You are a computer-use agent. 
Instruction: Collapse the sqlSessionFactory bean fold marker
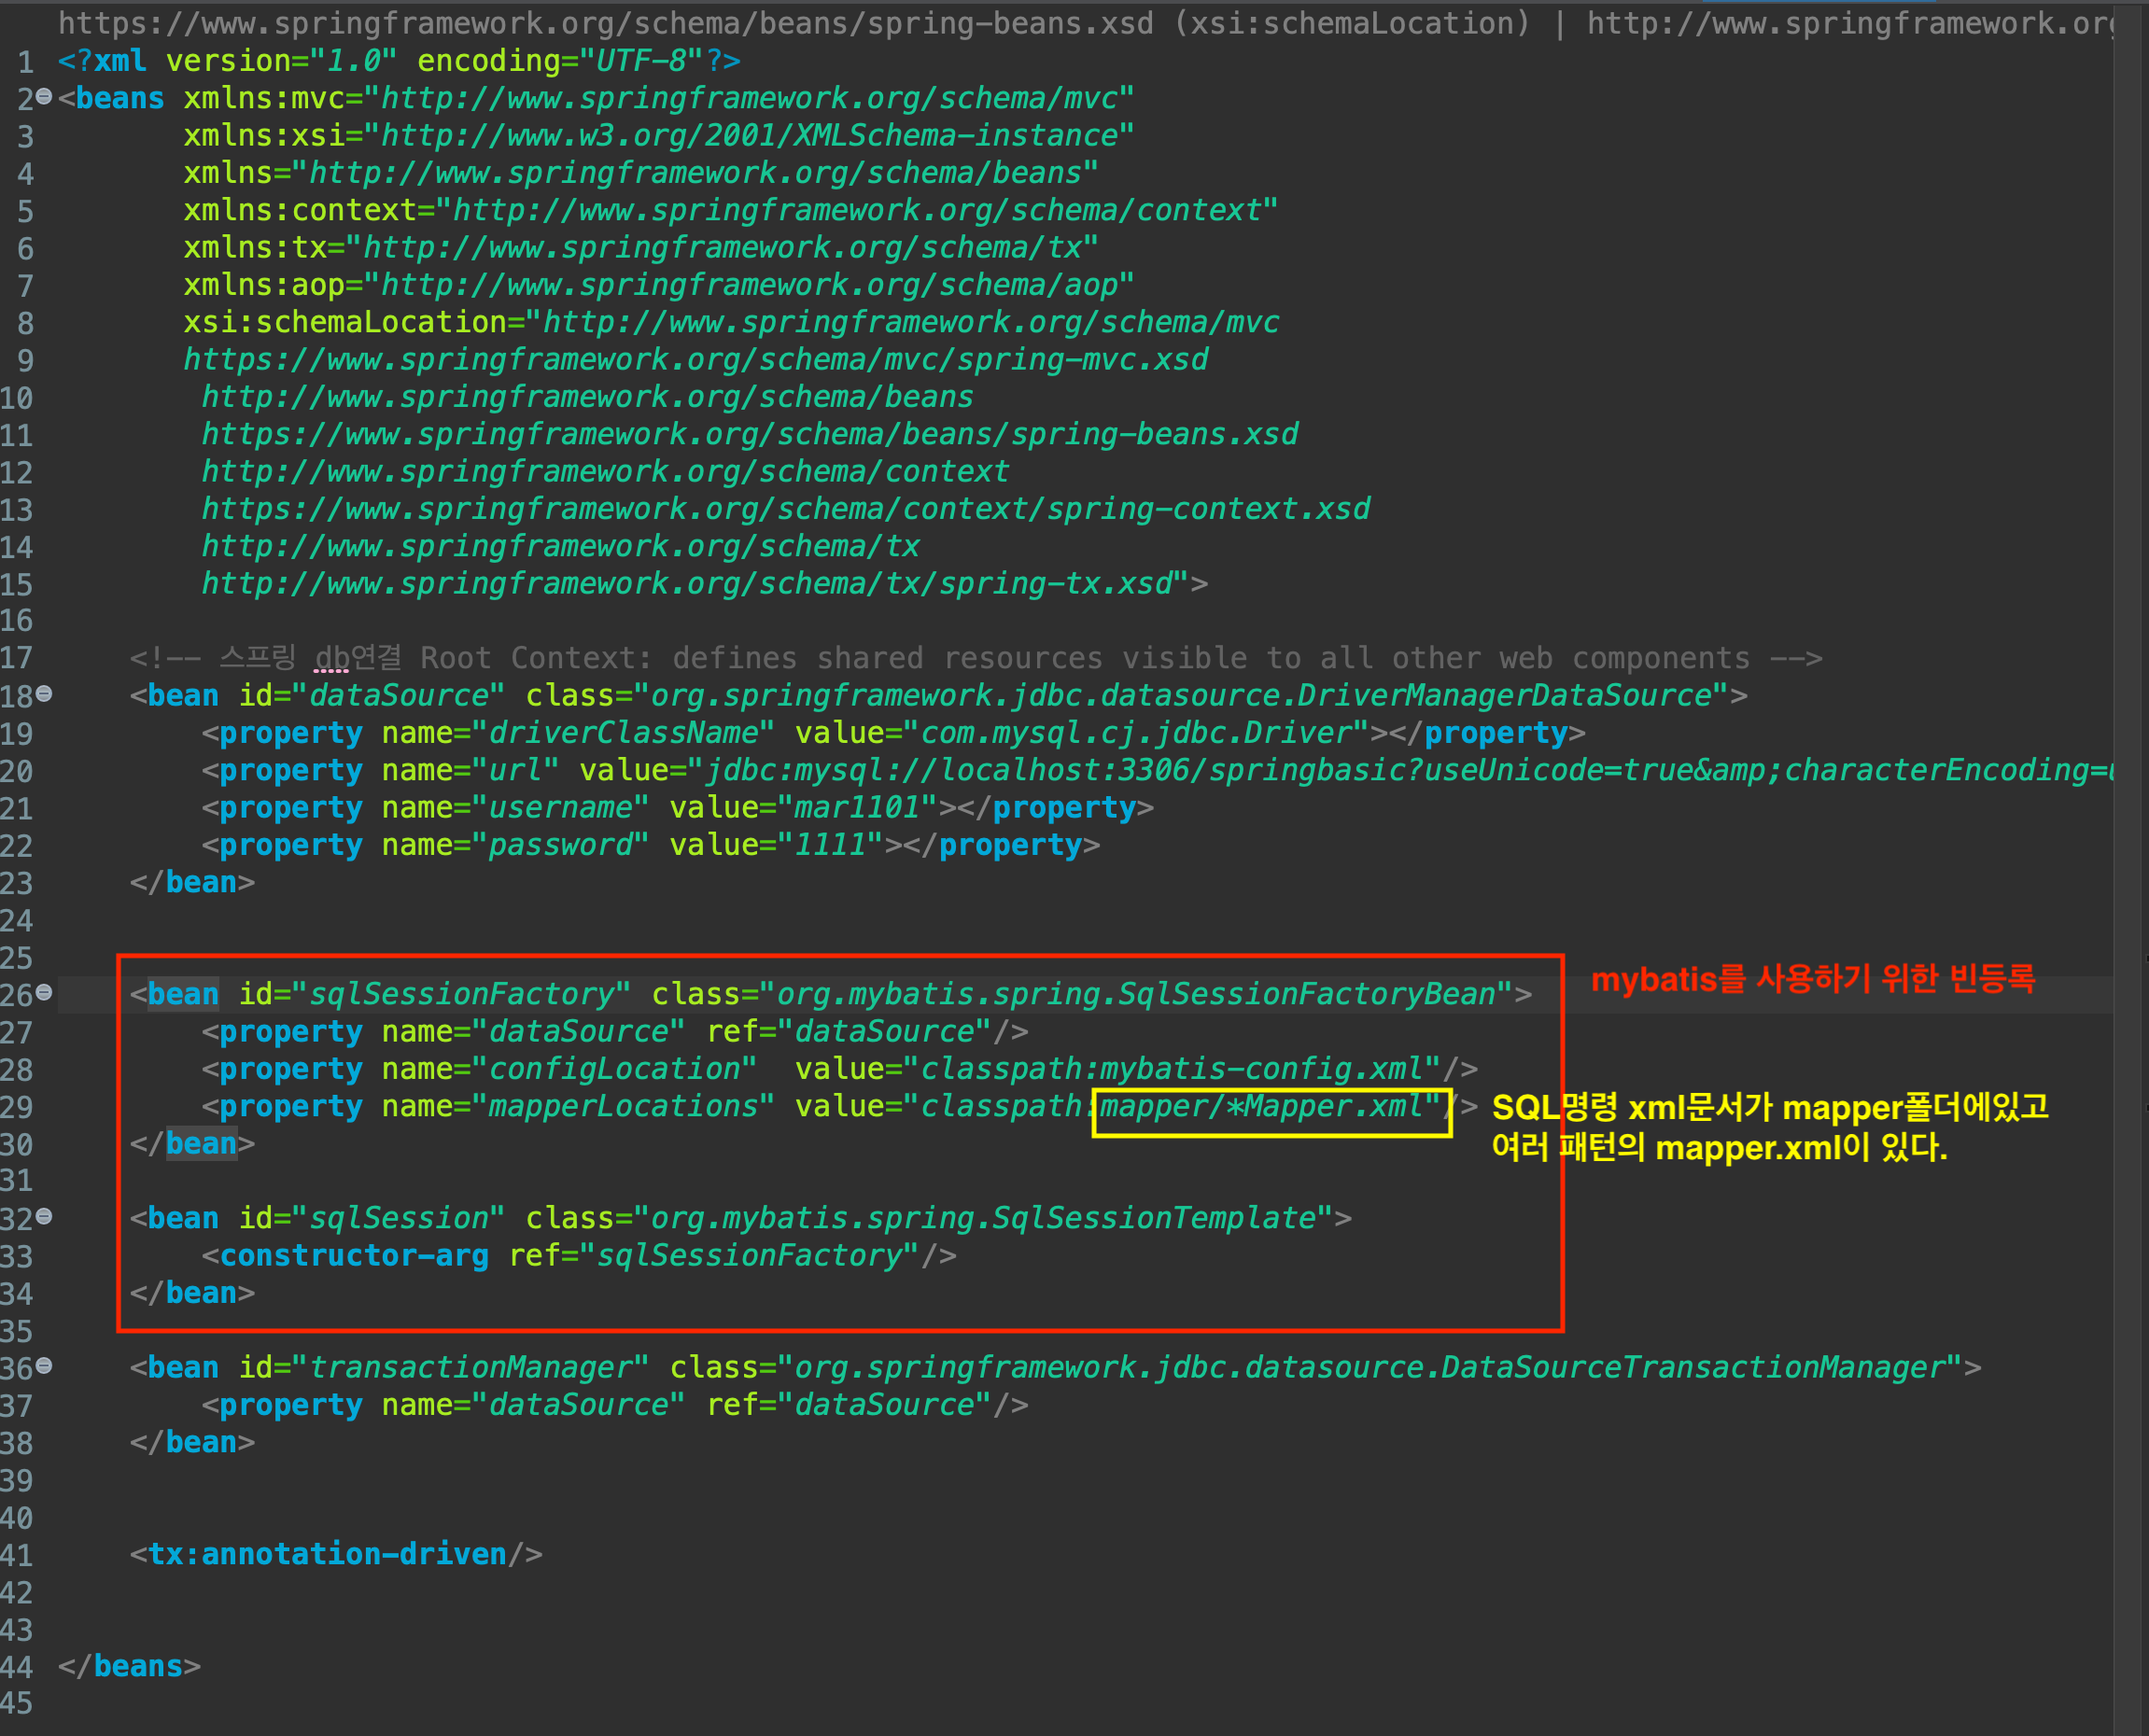pos(44,992)
